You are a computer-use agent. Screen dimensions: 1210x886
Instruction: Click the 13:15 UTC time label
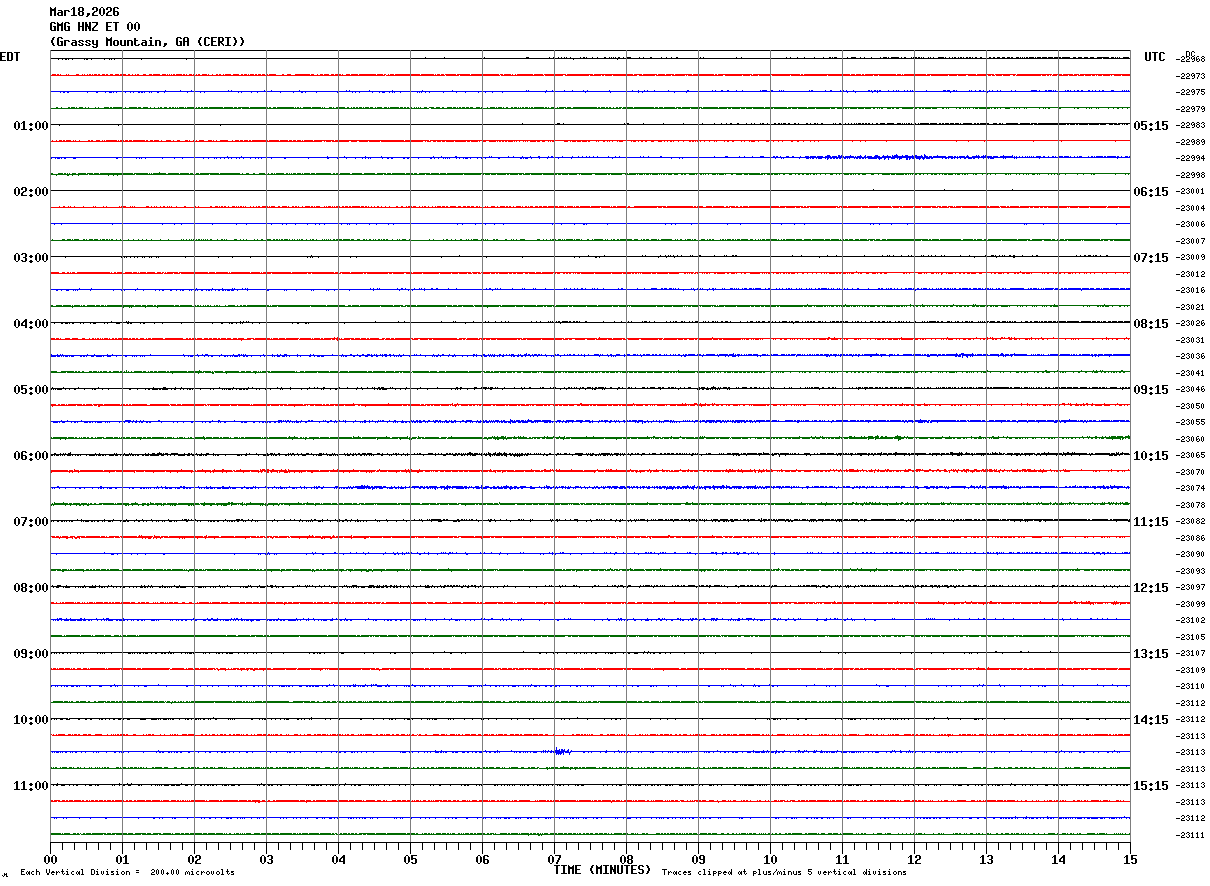pos(1151,654)
